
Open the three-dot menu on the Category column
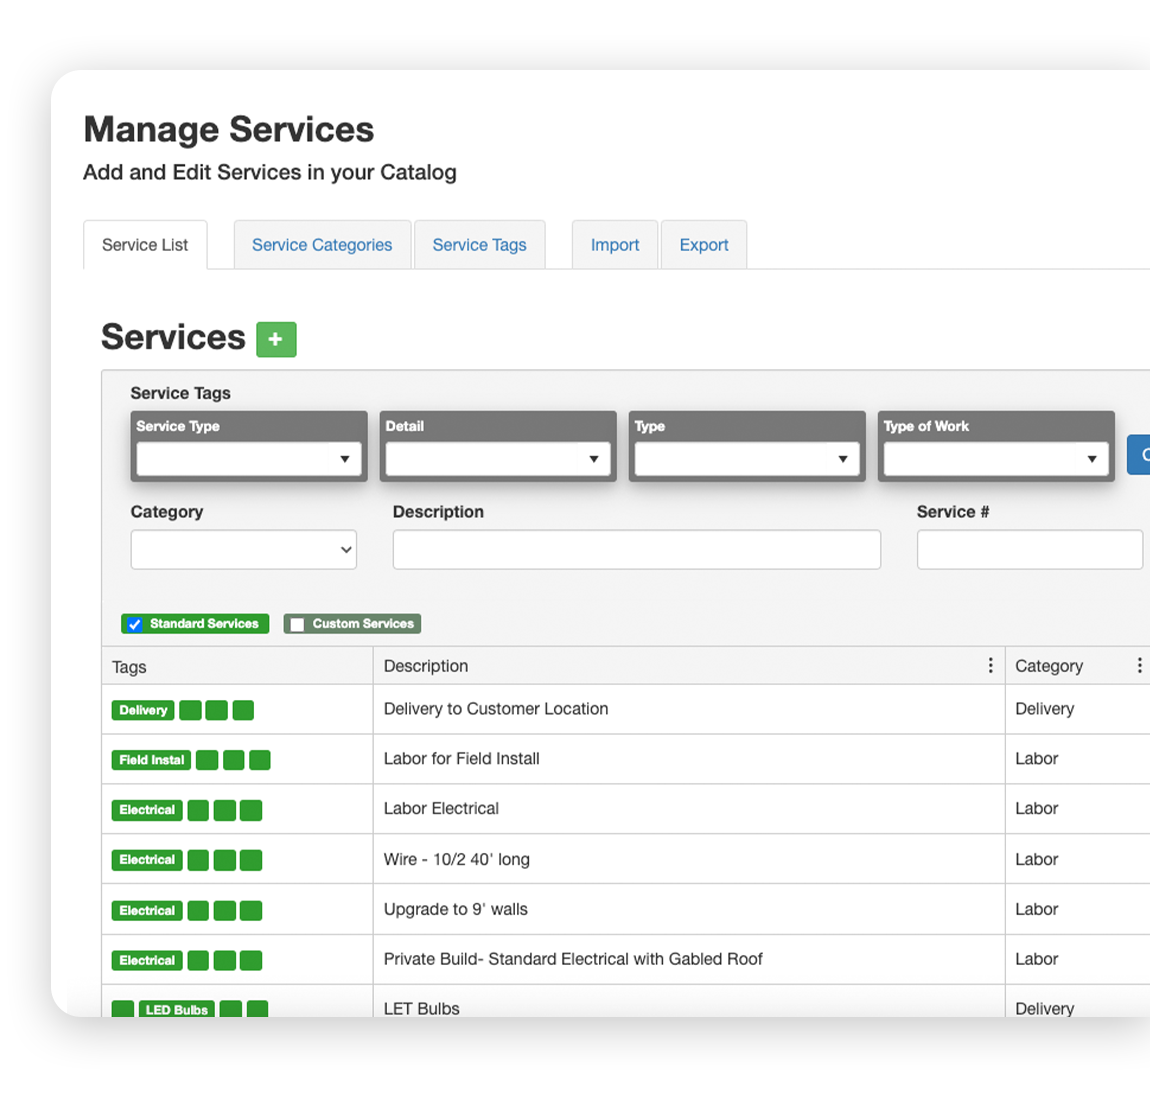tap(1139, 664)
